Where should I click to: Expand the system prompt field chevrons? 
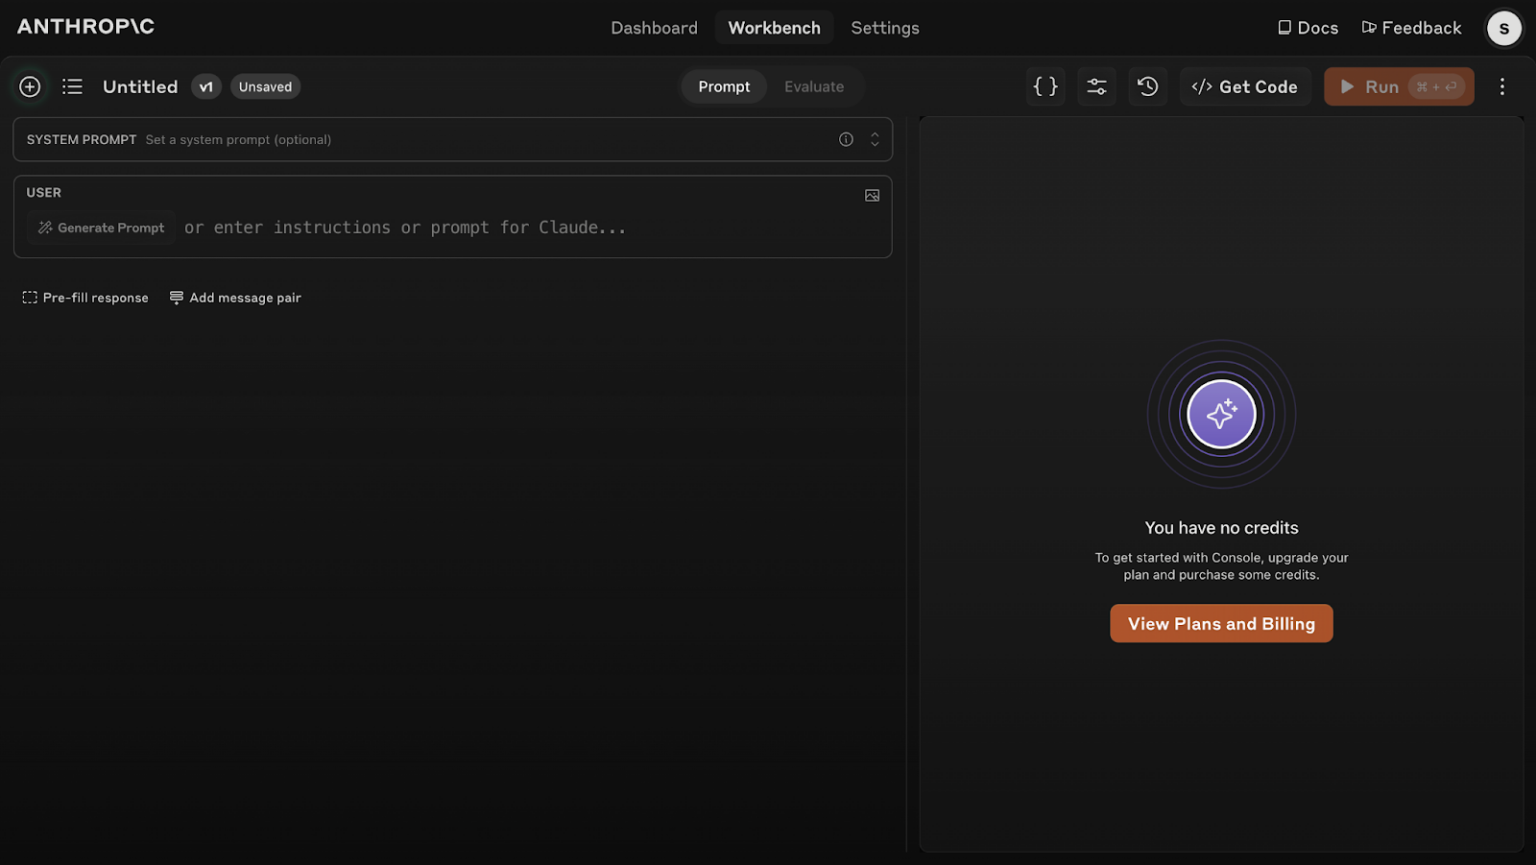(875, 140)
